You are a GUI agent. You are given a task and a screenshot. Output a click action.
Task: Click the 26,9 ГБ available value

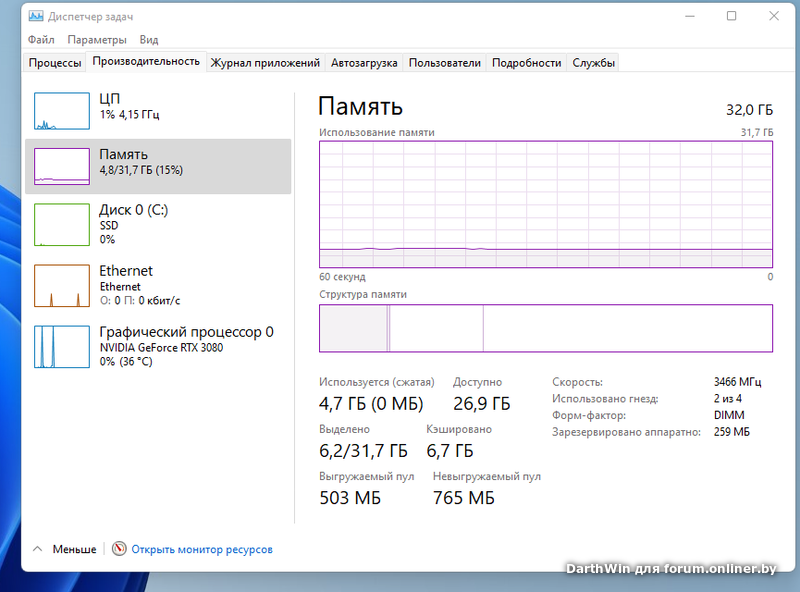click(x=481, y=404)
